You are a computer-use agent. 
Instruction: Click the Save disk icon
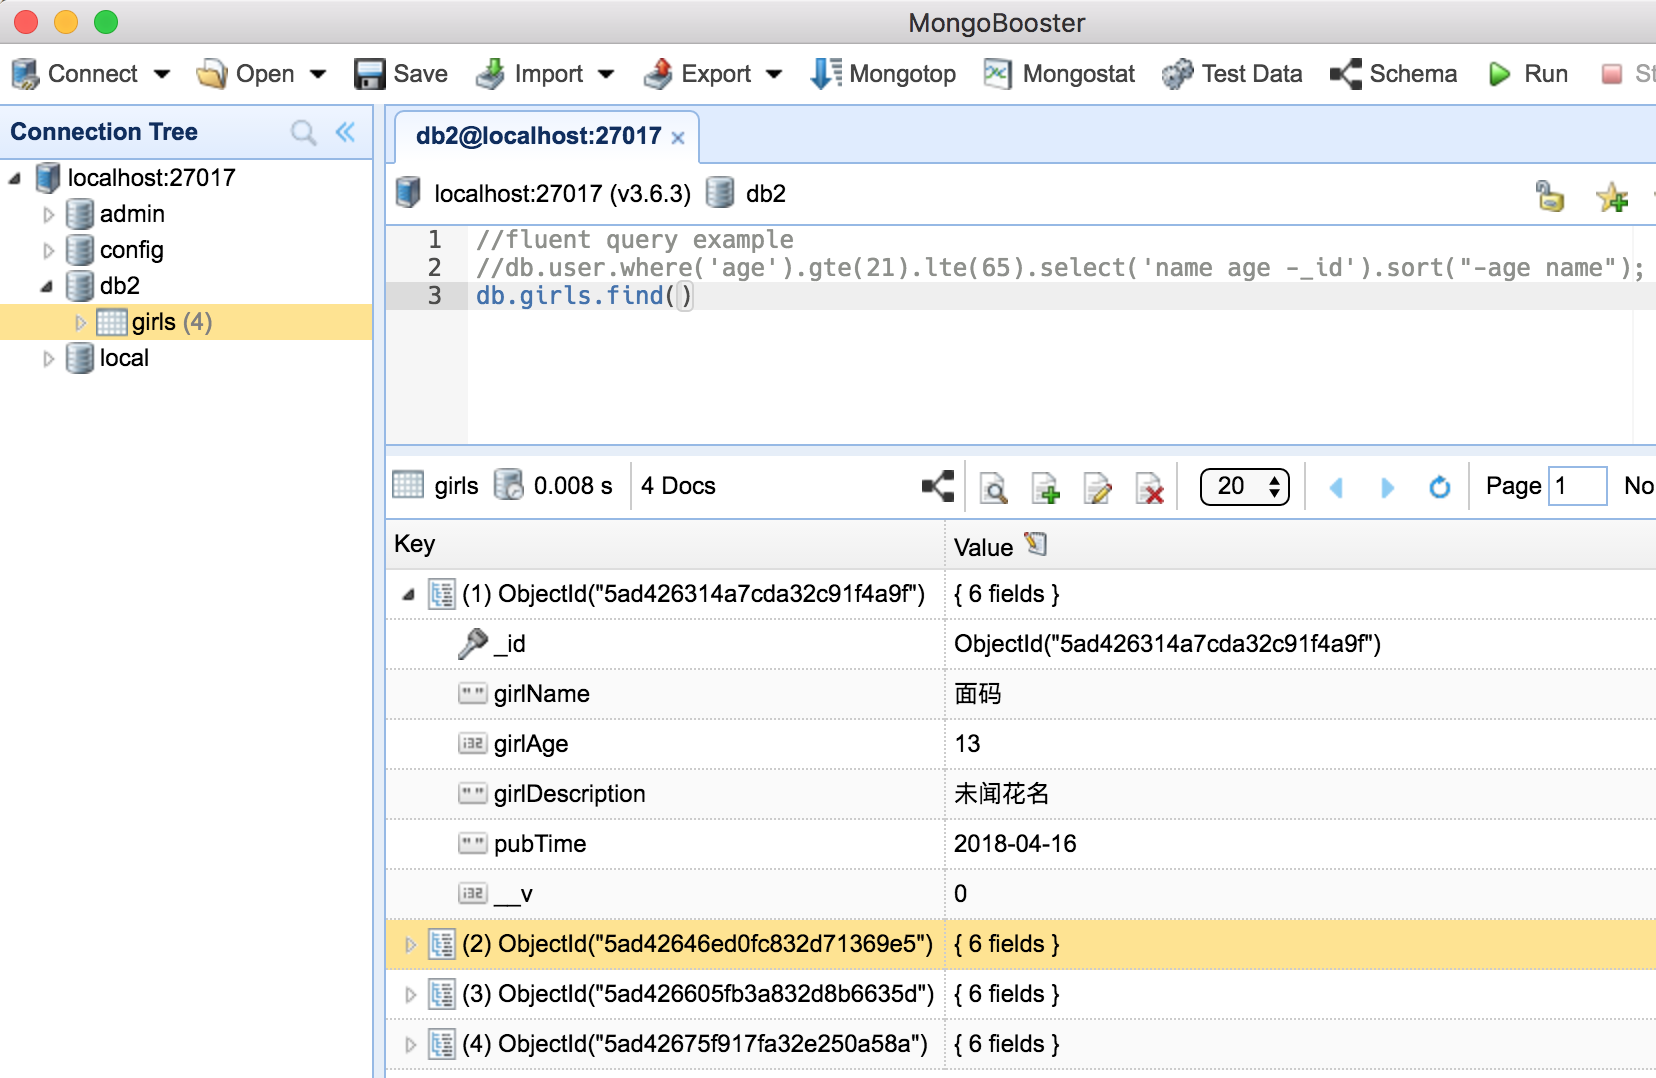coord(370,74)
